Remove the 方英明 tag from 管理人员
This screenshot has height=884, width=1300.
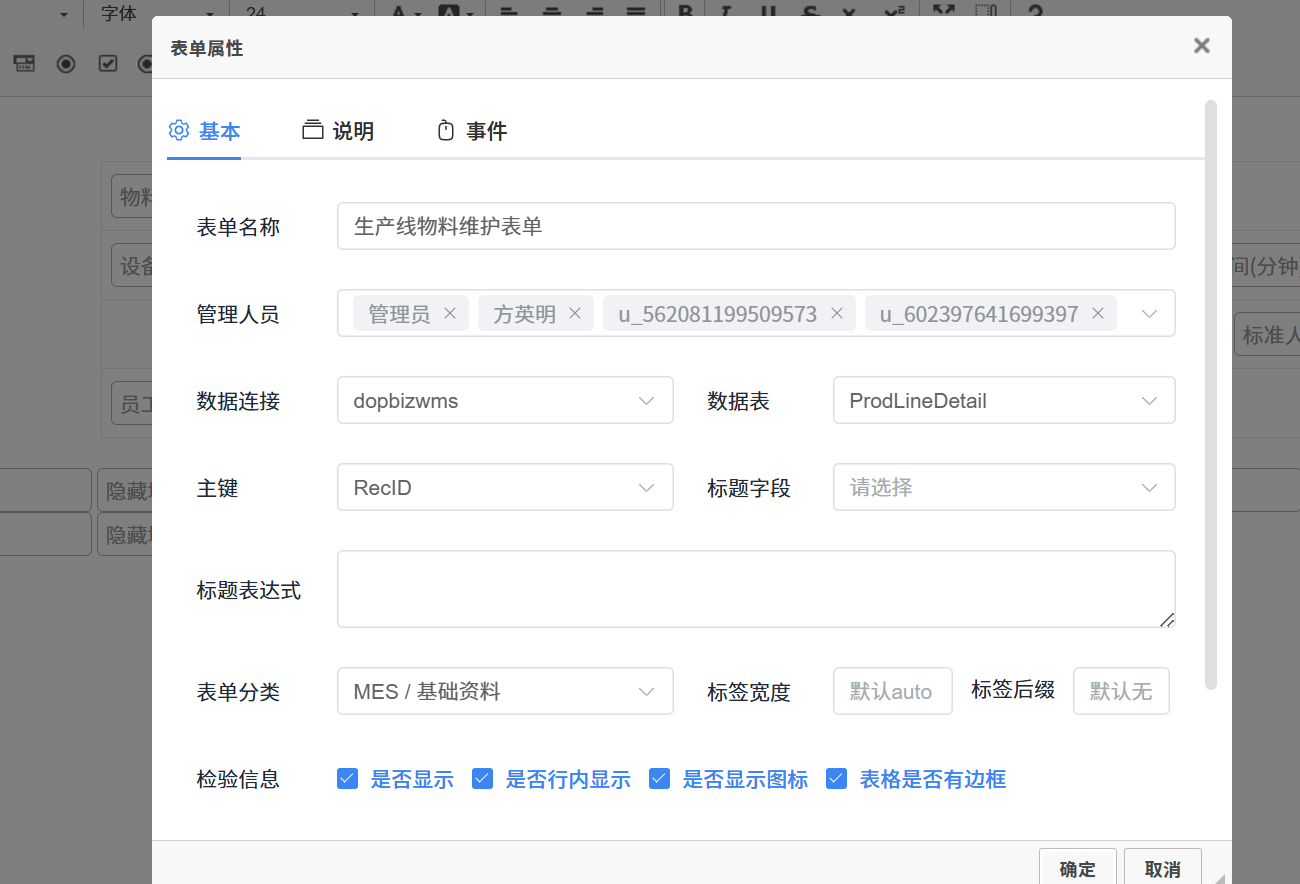tap(575, 314)
